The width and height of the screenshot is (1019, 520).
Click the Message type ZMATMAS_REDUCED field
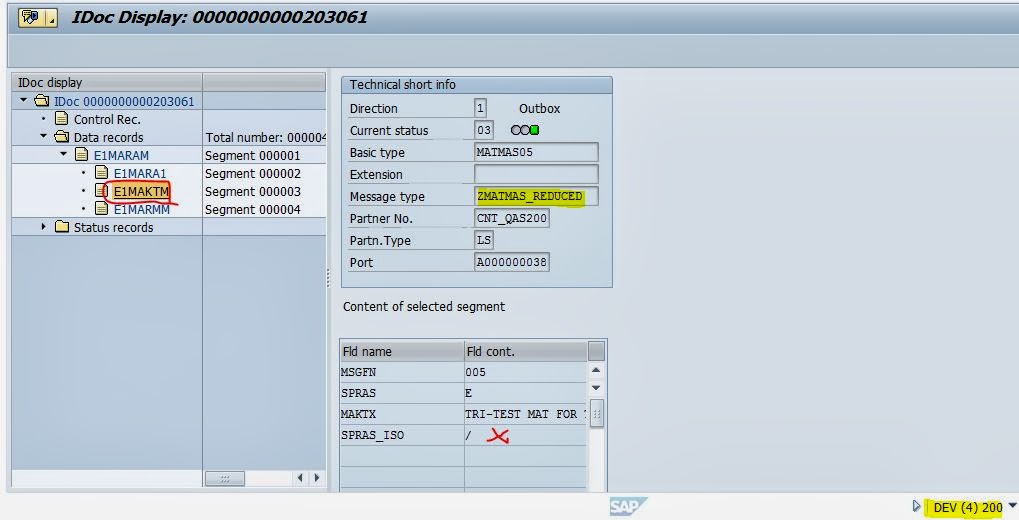[x=536, y=196]
